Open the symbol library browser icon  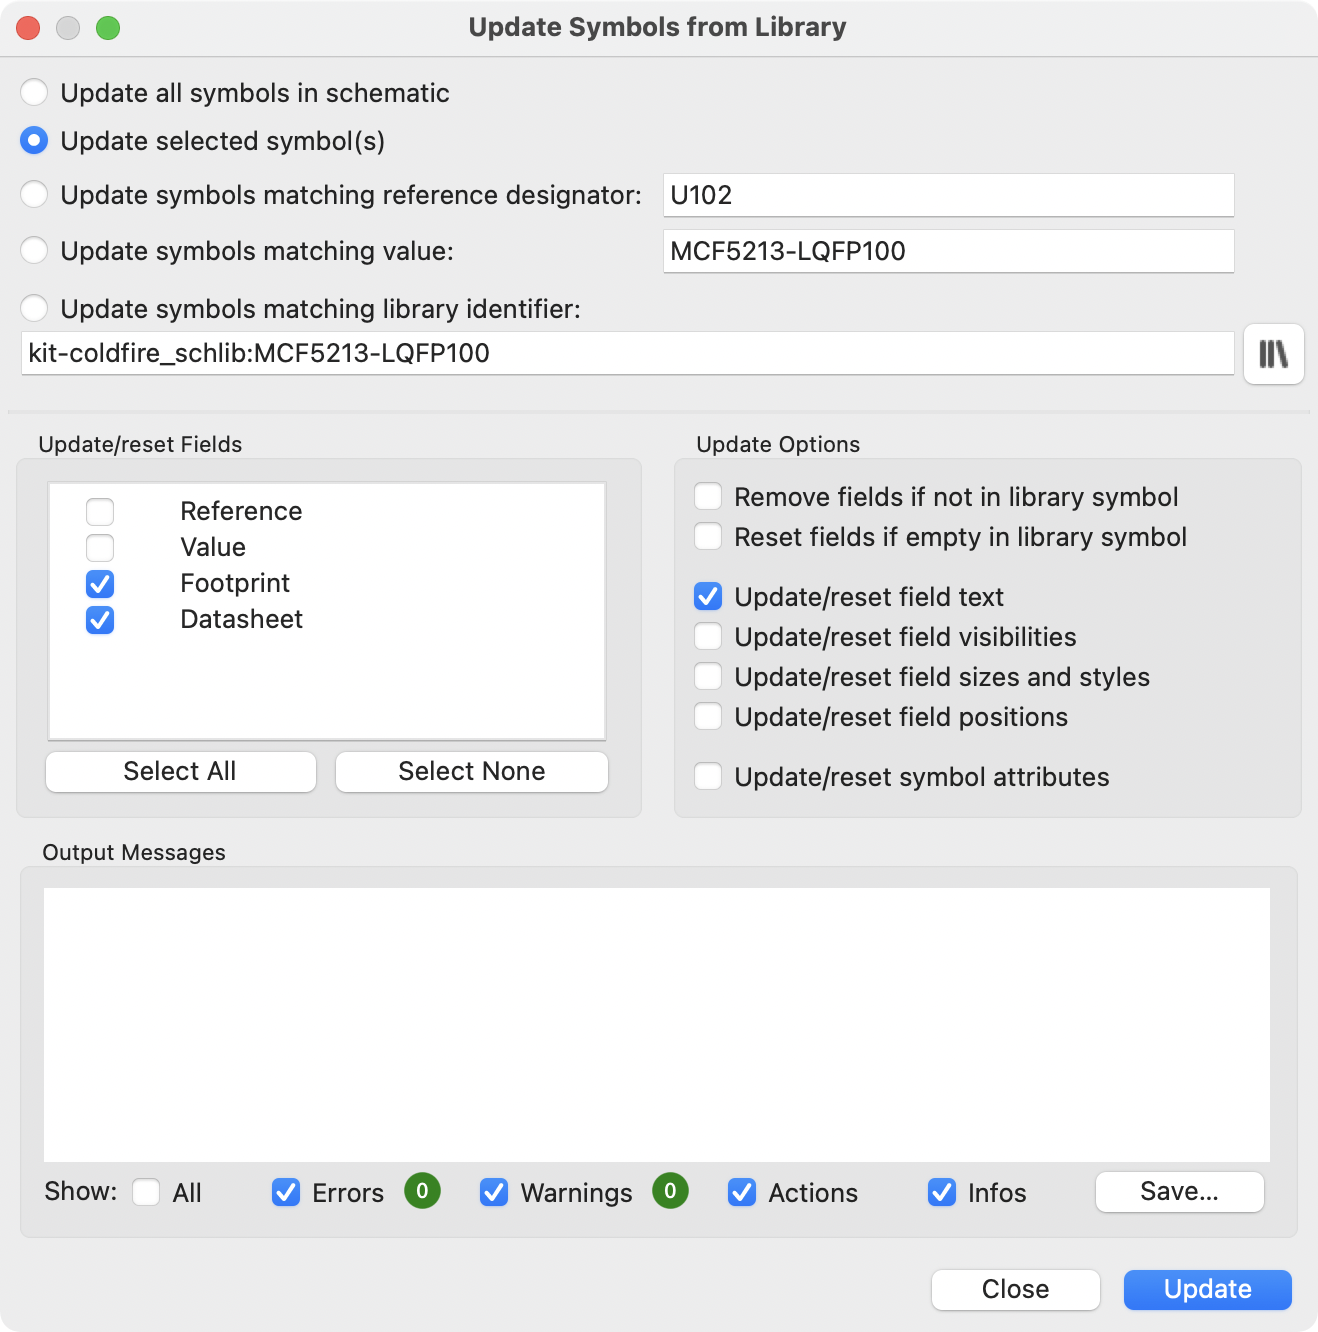[x=1272, y=354]
